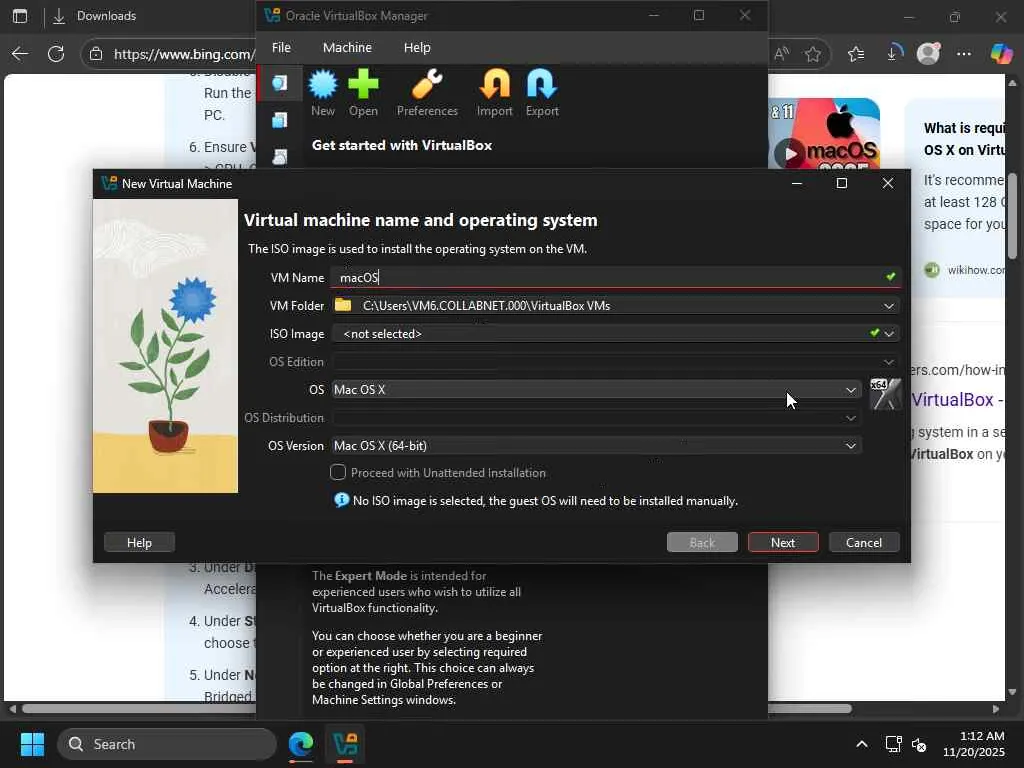Click the Help button in New Virtual Machine
This screenshot has height=768, width=1024.
pyautogui.click(x=139, y=542)
